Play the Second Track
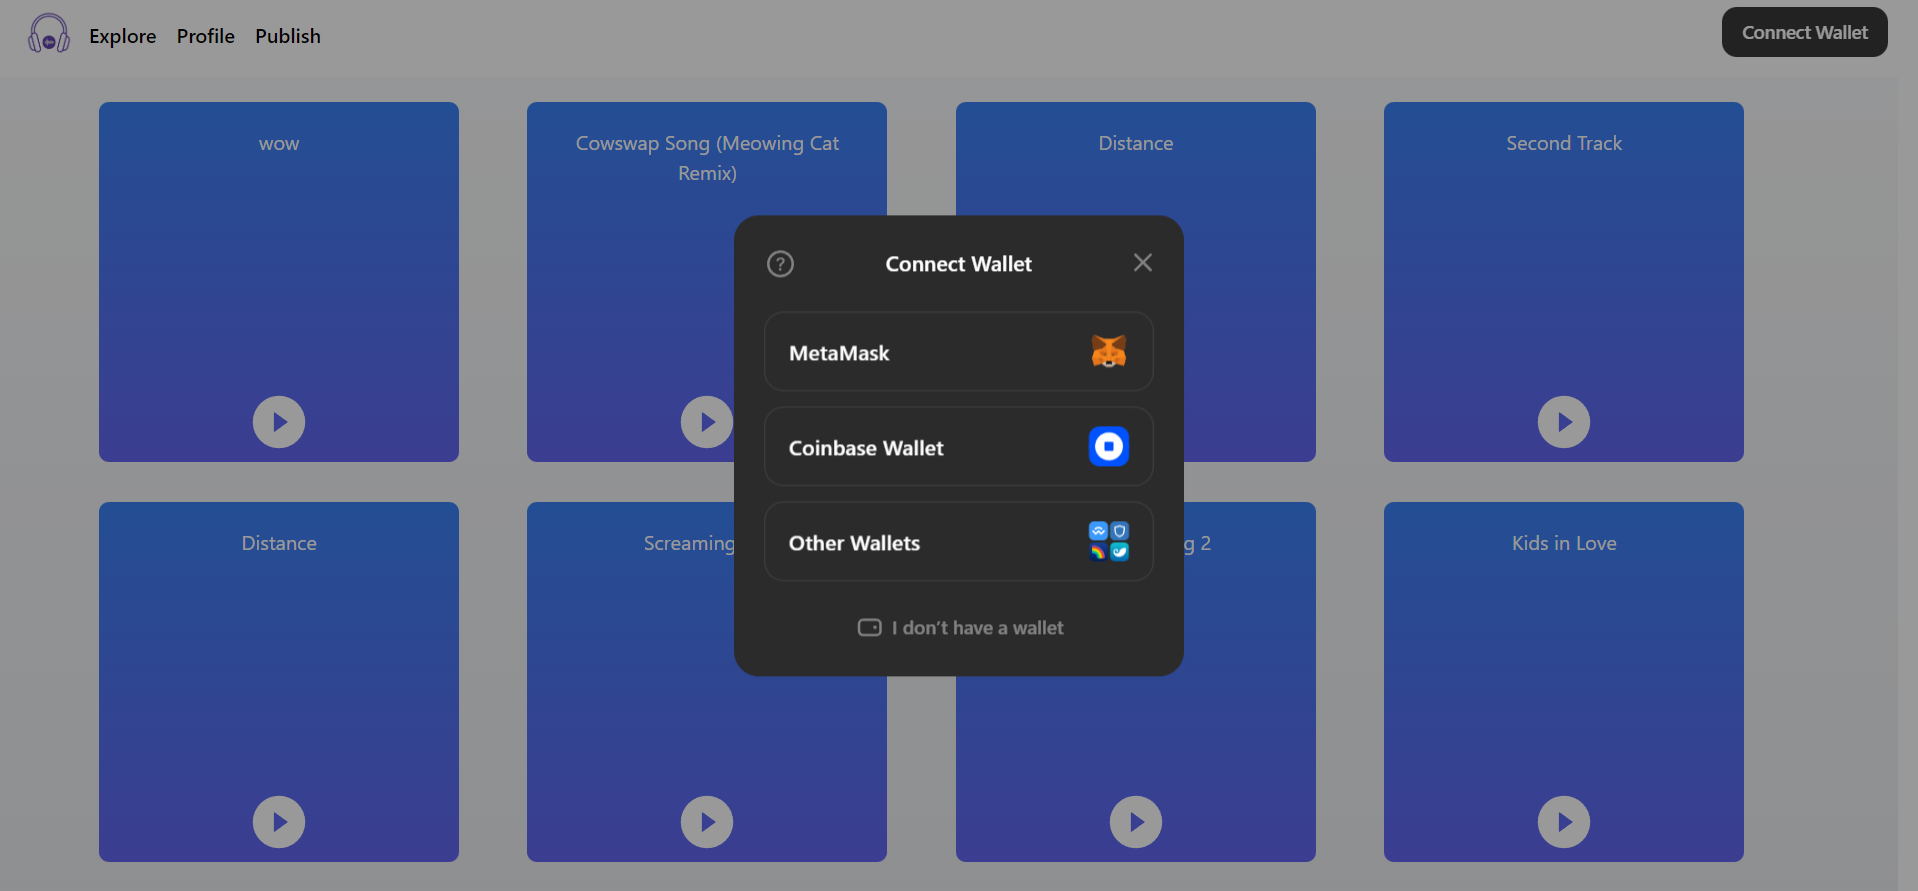Screen dimensions: 1918x891 click(x=1563, y=422)
